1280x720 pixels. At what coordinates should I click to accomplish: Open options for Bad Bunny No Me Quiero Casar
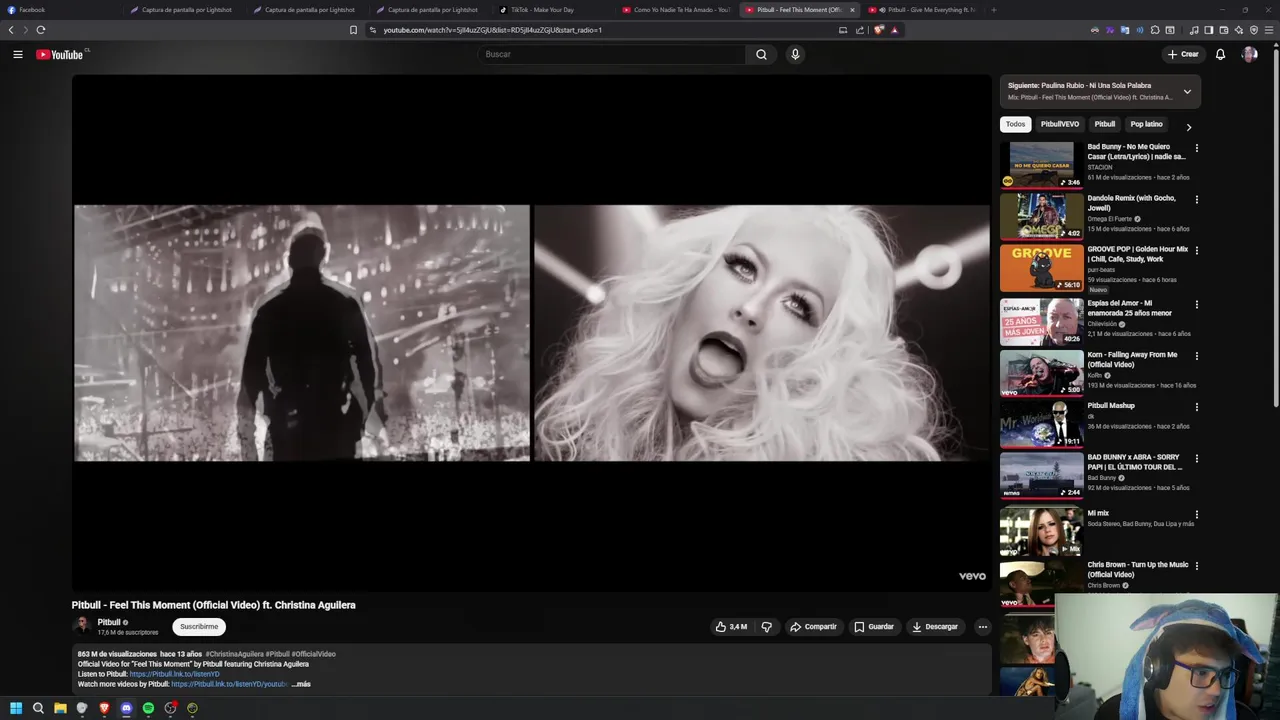pyautogui.click(x=1196, y=148)
